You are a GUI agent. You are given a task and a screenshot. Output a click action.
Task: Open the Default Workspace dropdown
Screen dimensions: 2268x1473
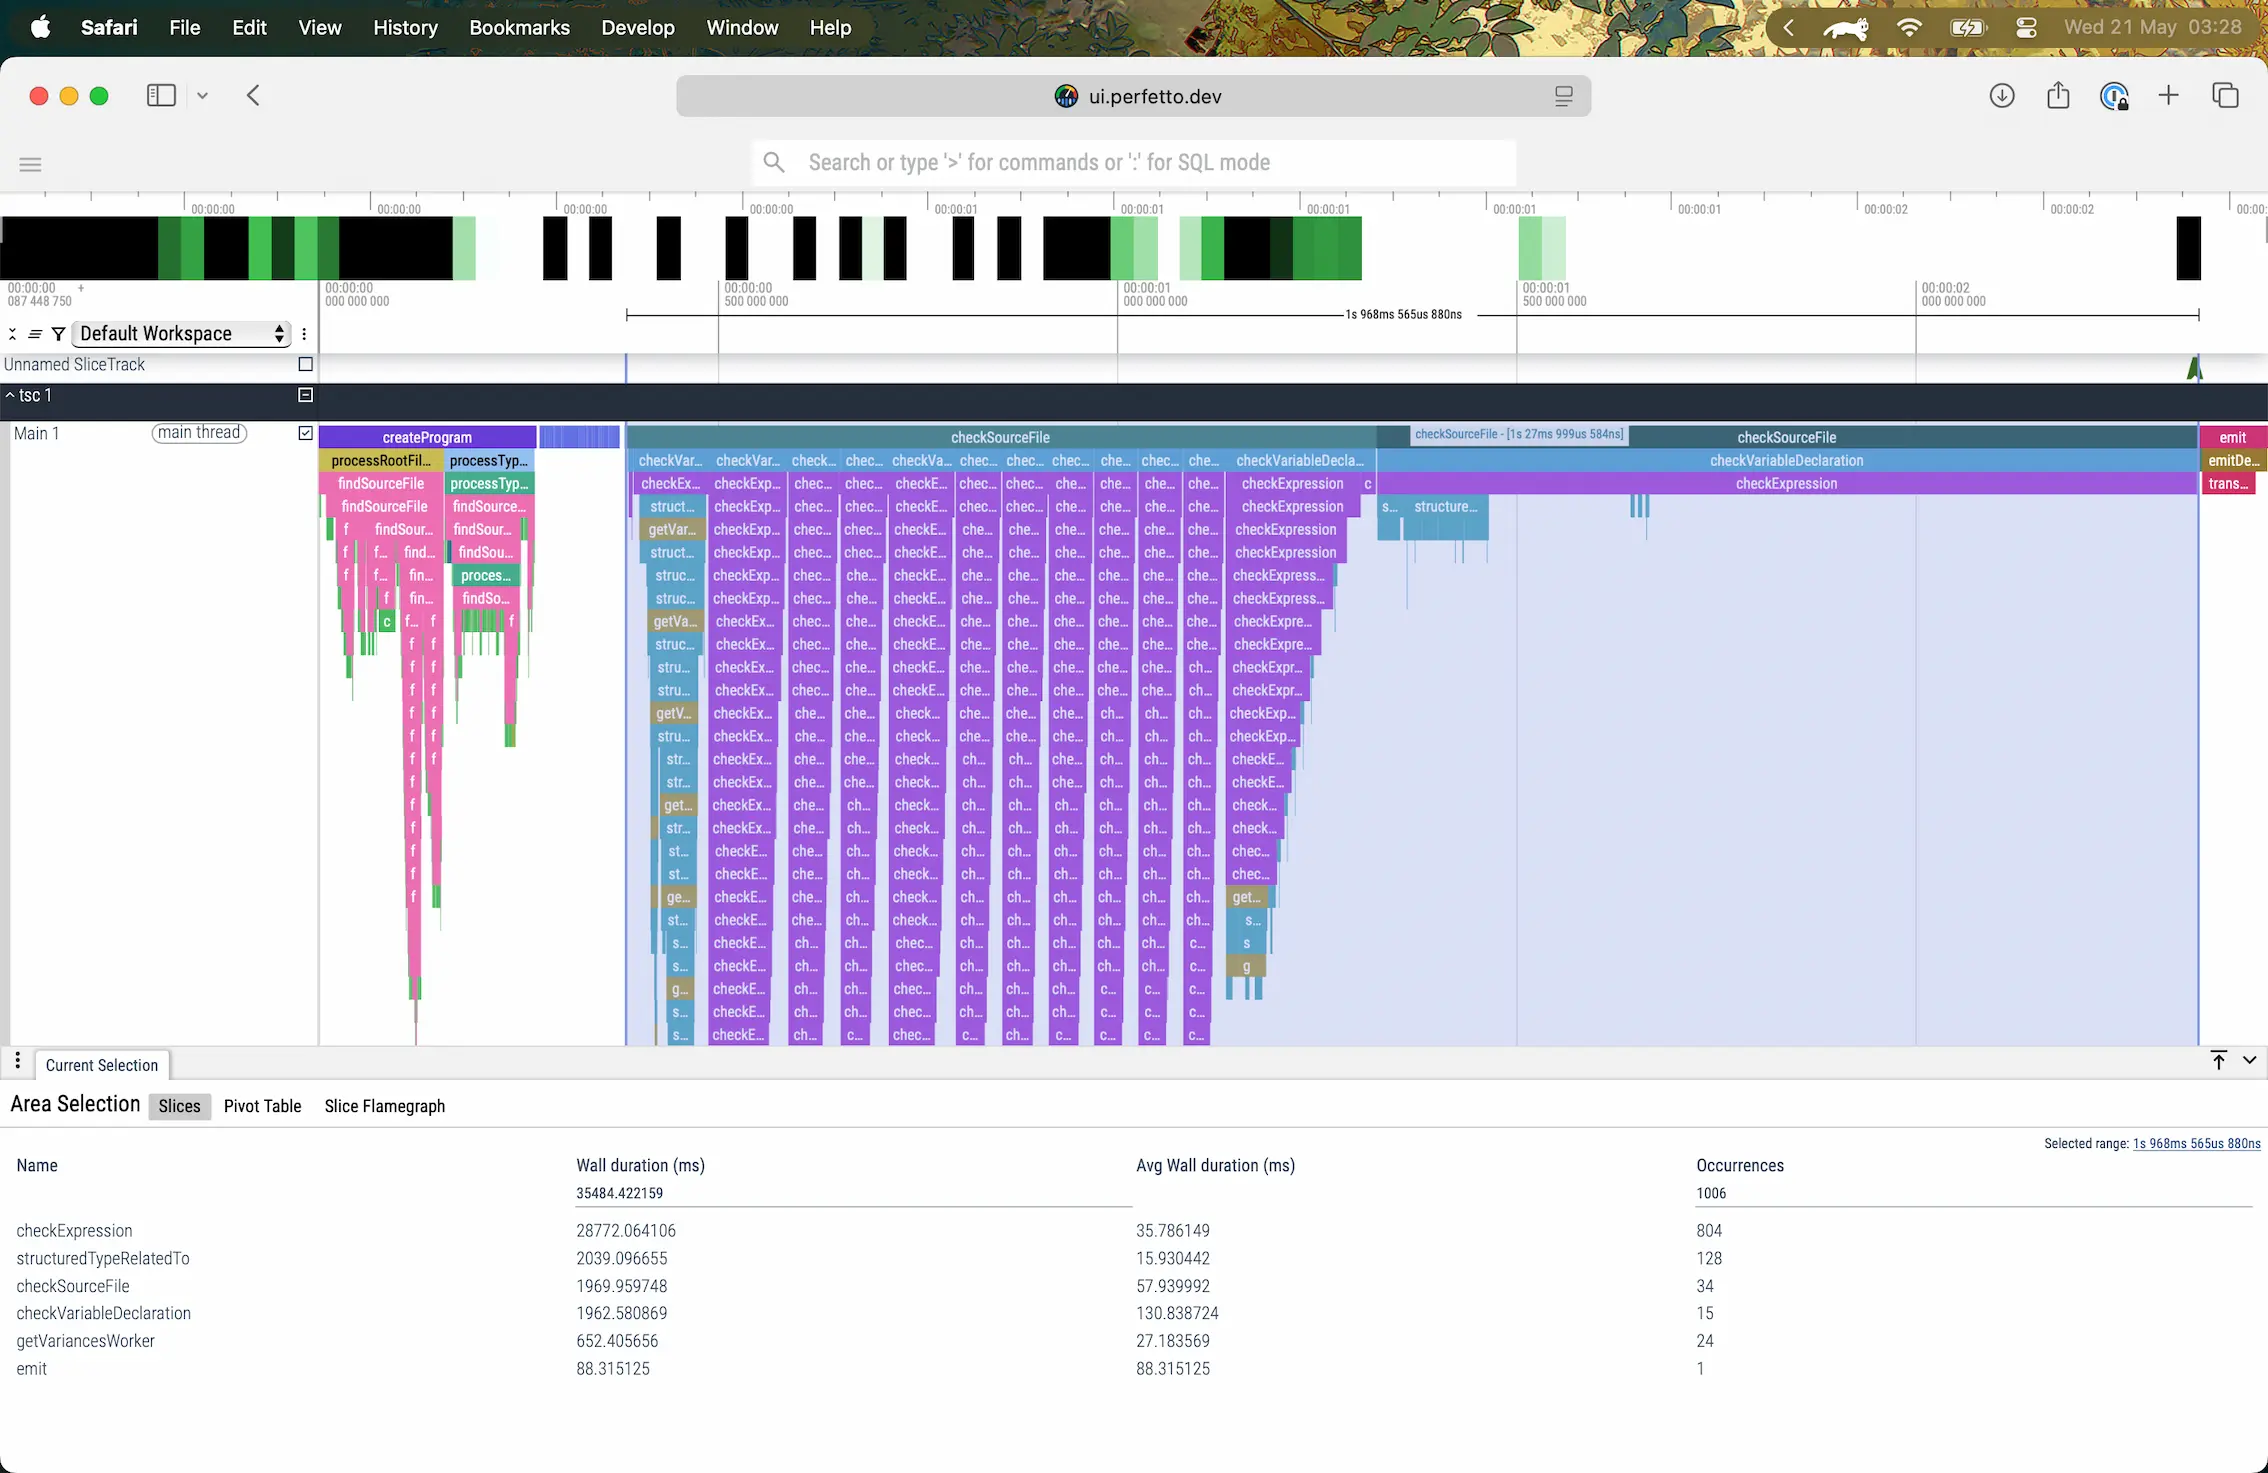[180, 334]
